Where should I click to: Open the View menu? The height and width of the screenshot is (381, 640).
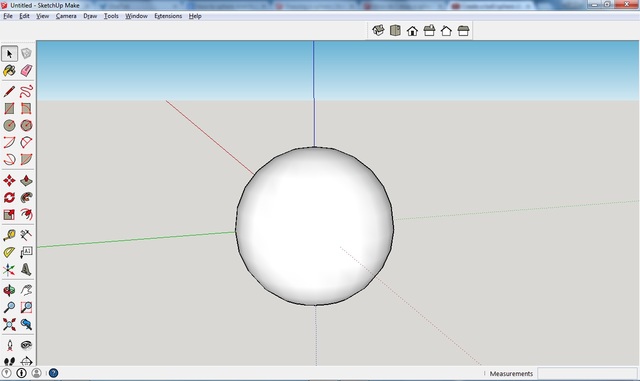[x=42, y=16]
